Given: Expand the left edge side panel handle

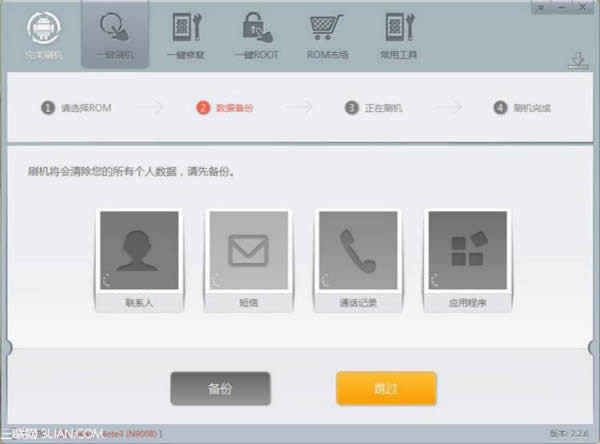Looking at the screenshot, I should pos(4,347).
